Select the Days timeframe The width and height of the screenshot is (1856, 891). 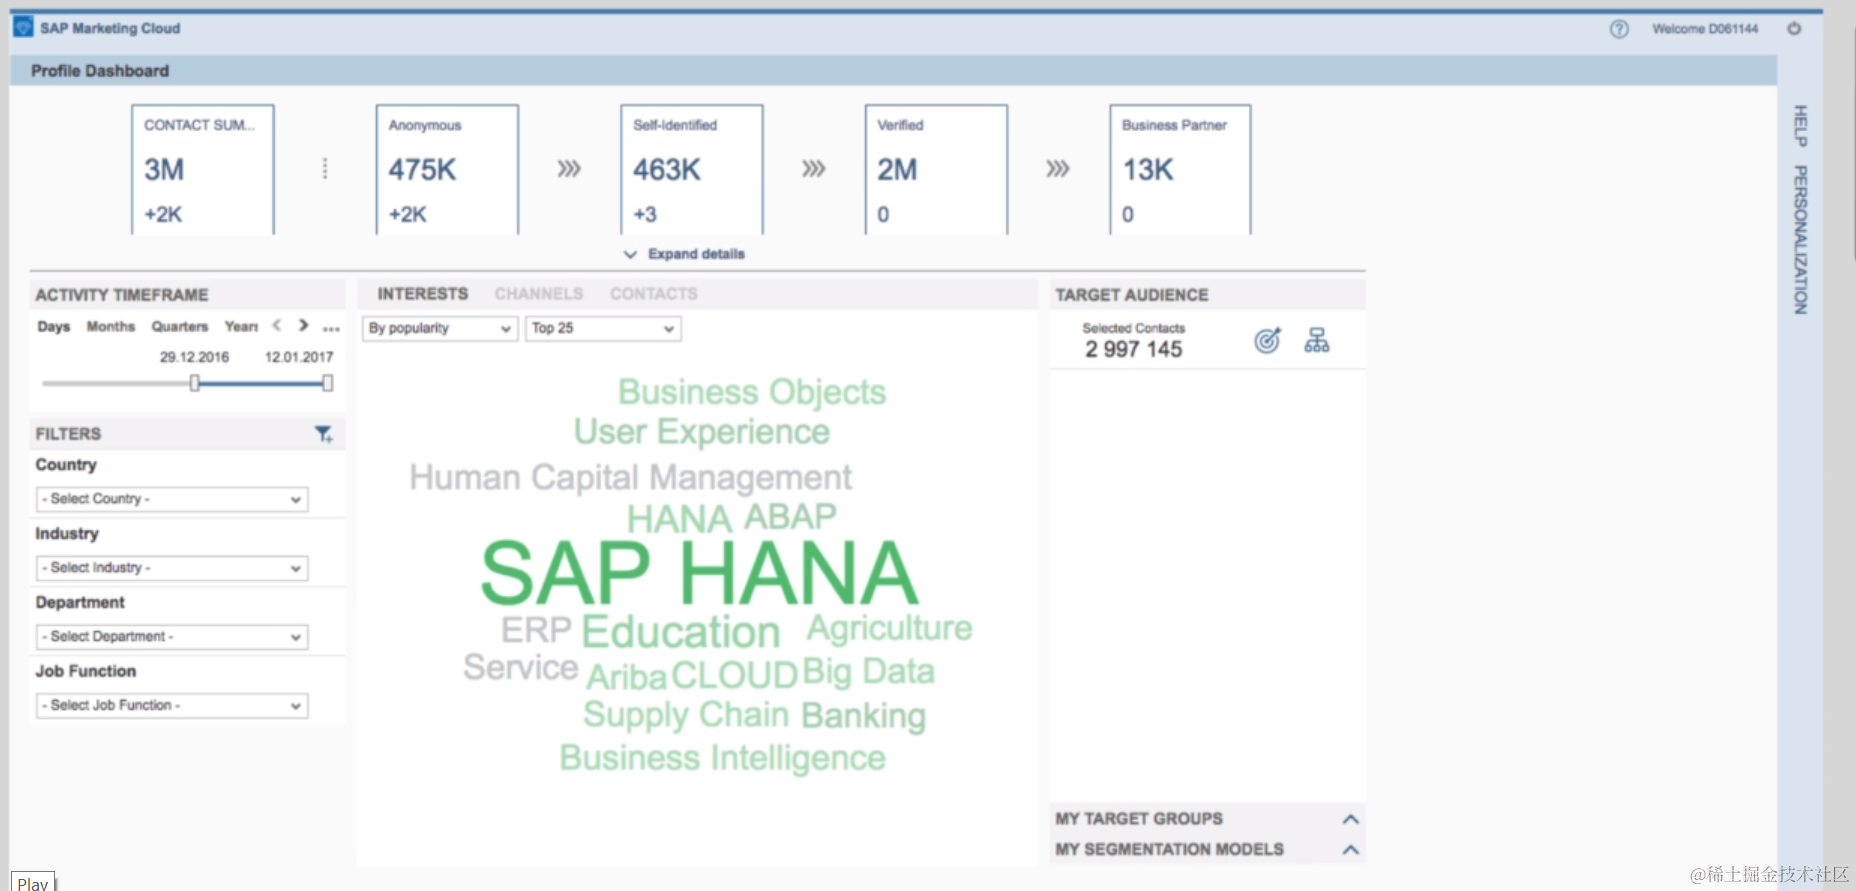pyautogui.click(x=54, y=327)
